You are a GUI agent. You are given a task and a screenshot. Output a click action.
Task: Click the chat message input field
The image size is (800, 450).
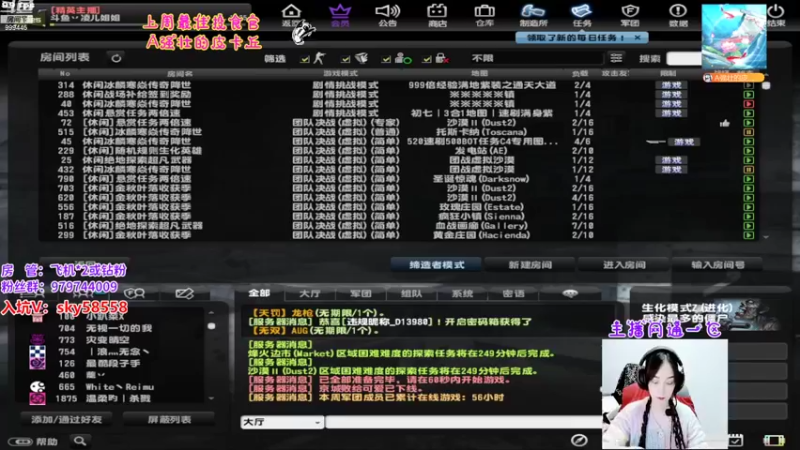pos(463,422)
